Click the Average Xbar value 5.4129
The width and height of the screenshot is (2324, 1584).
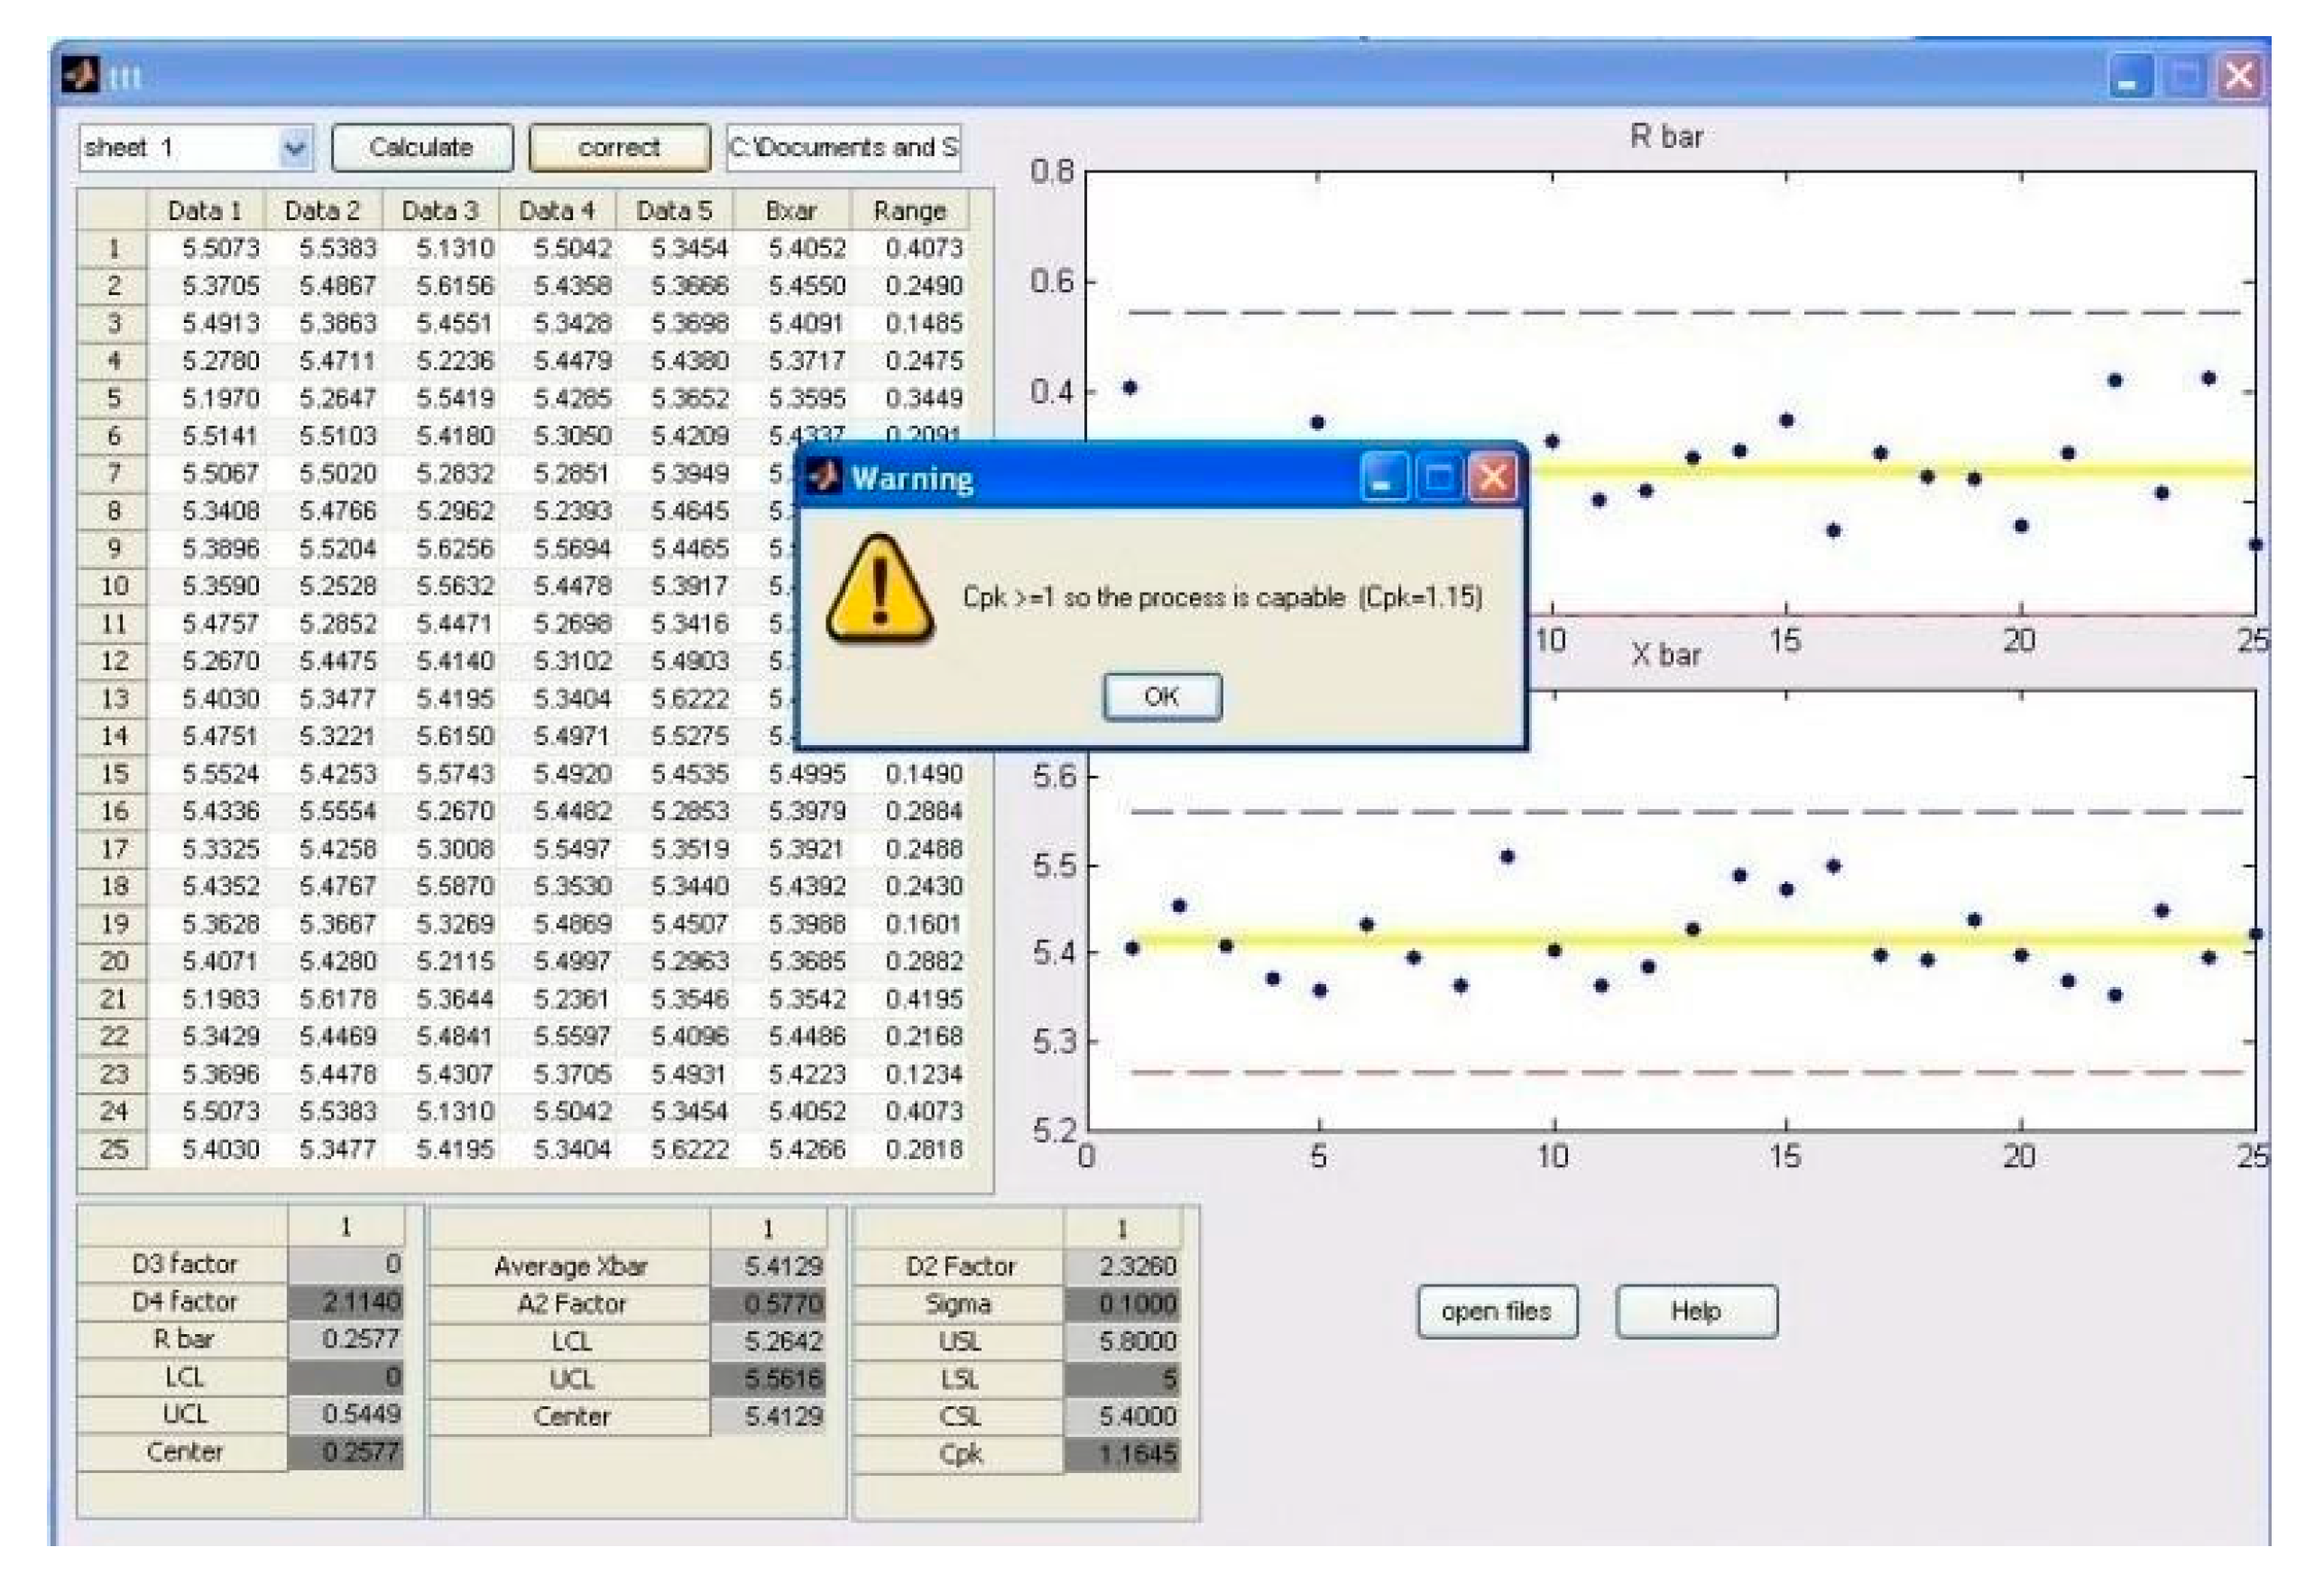[x=769, y=1266]
